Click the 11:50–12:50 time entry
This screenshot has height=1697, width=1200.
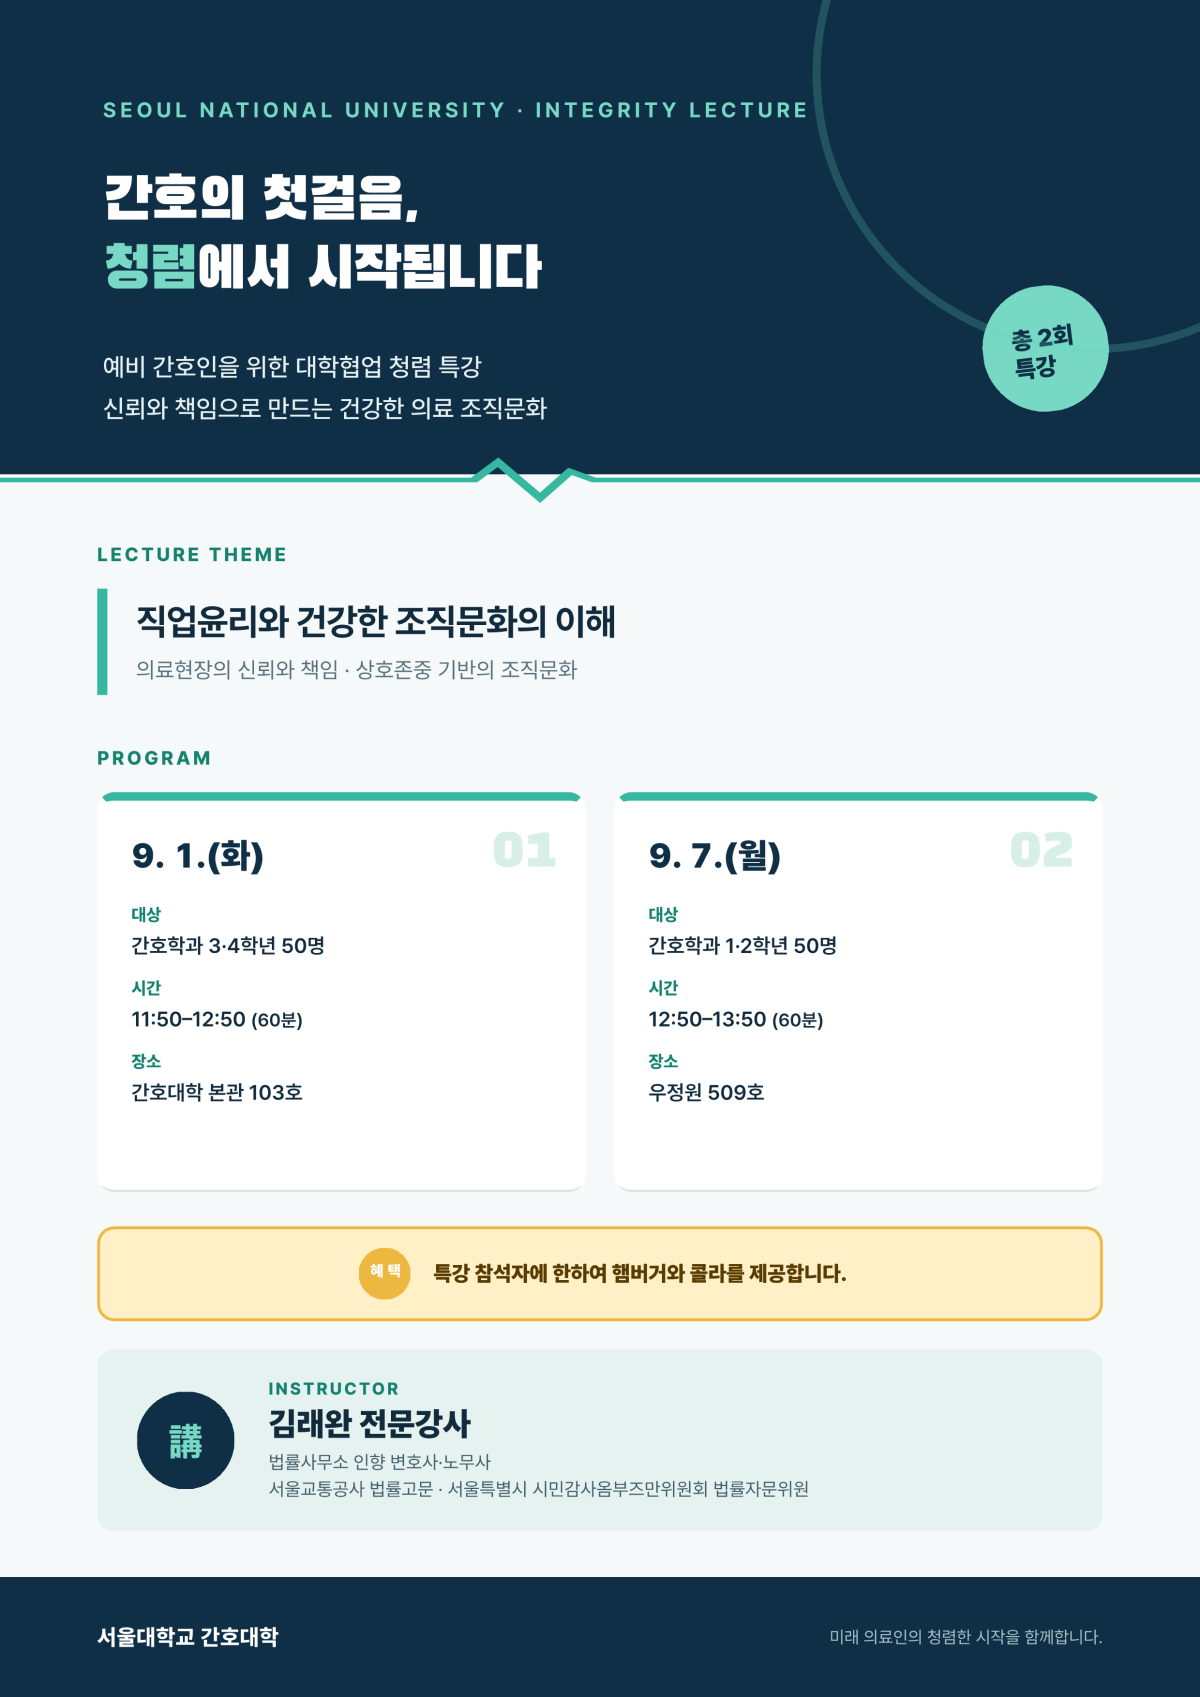click(x=217, y=1019)
